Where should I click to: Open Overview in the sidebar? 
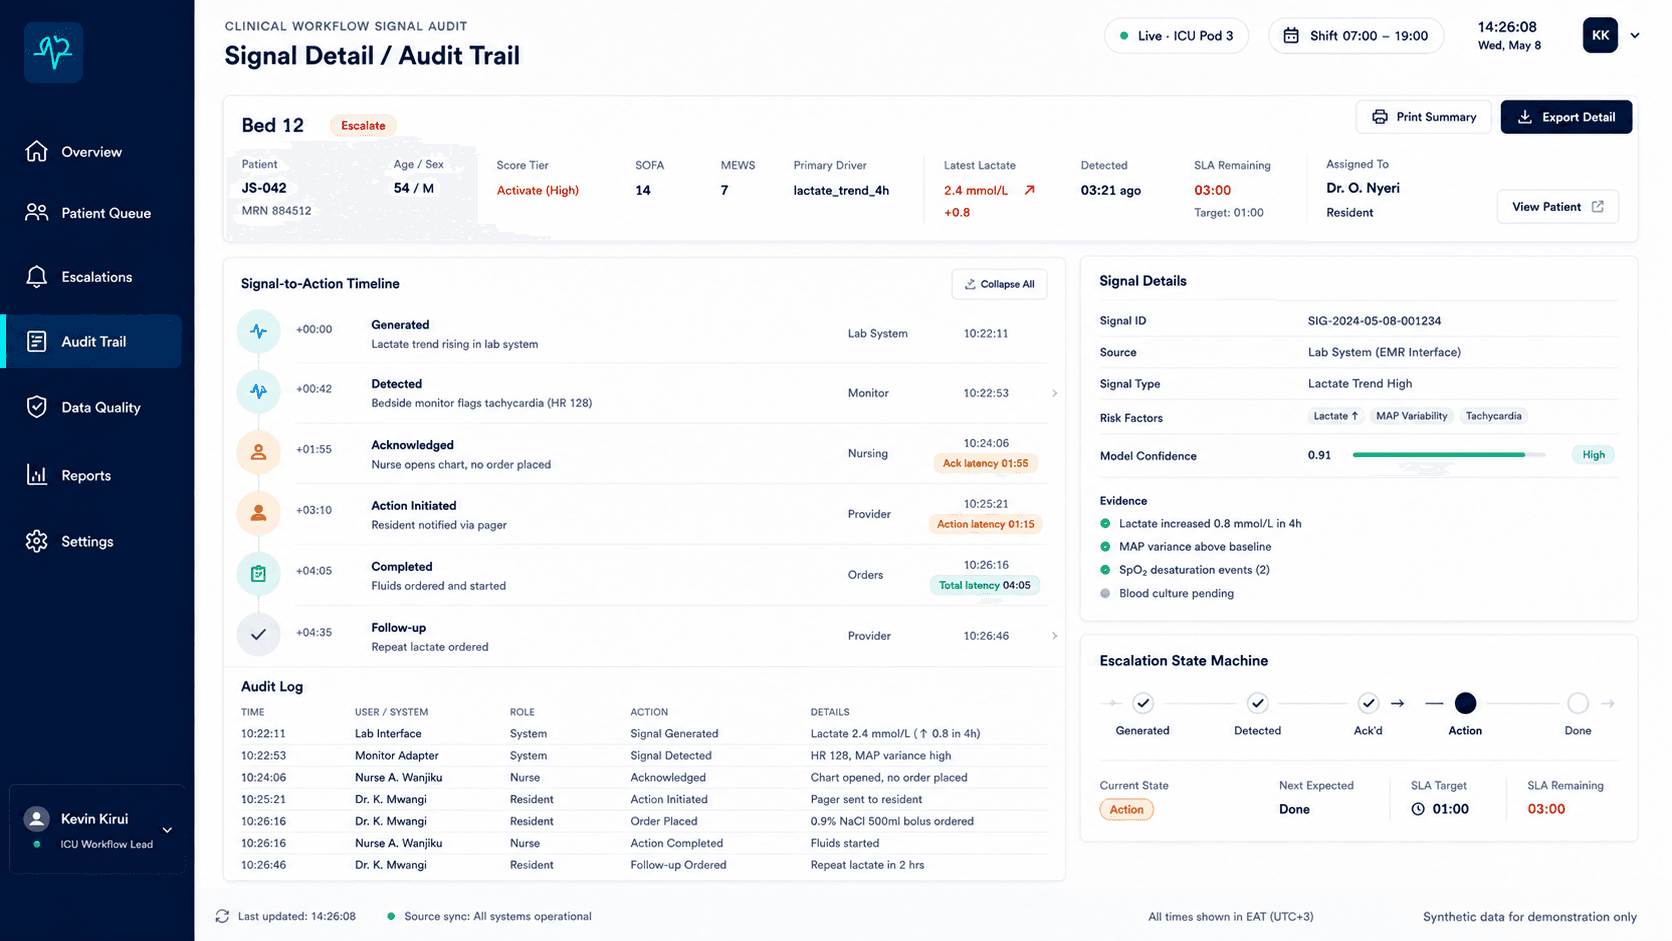92,152
